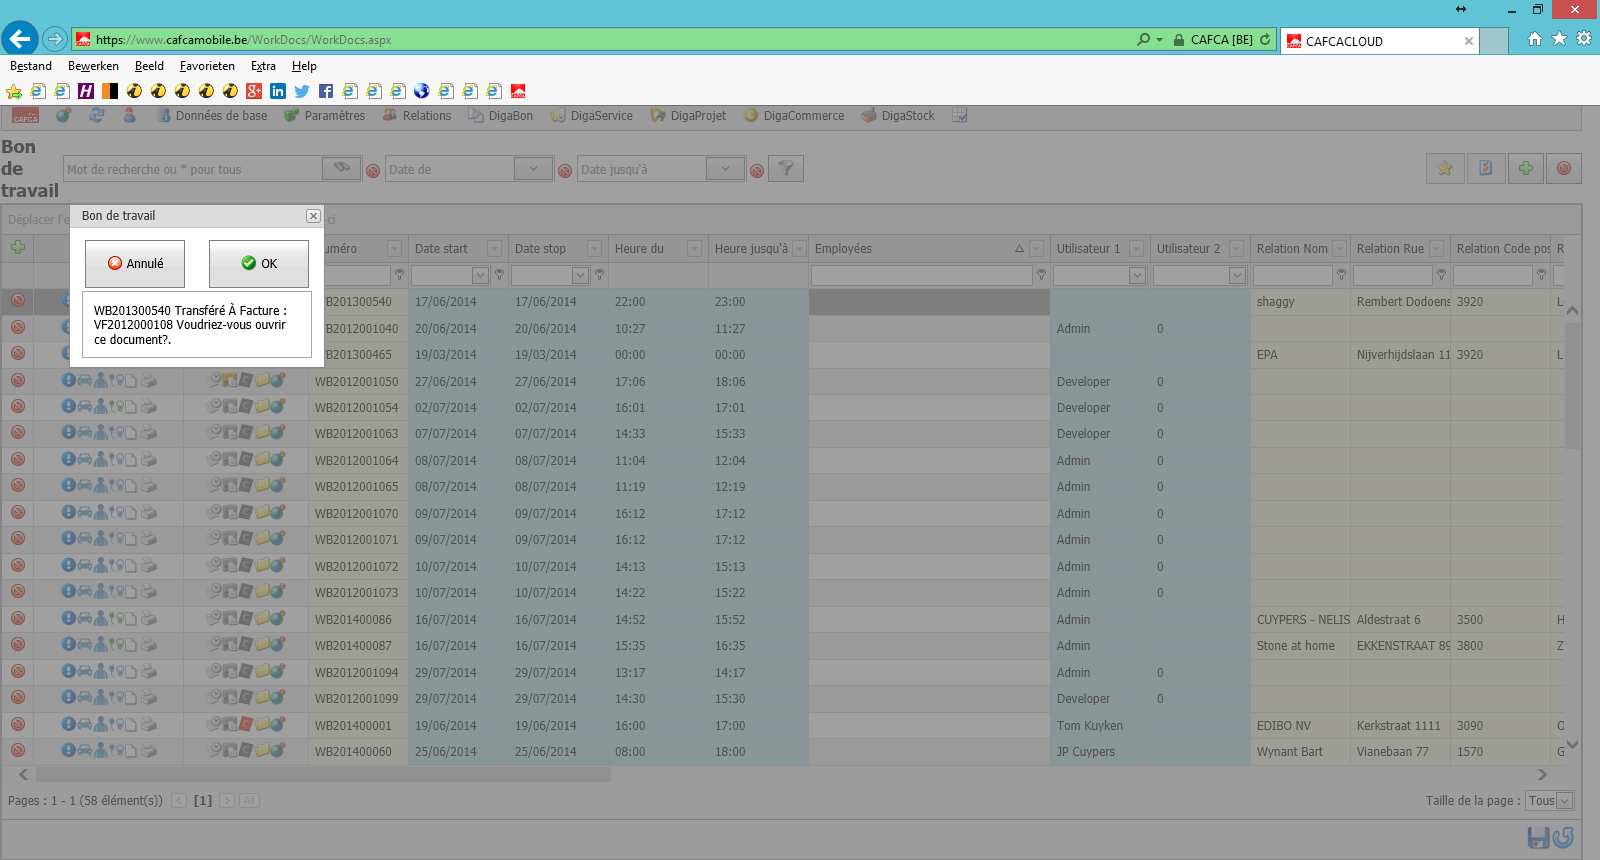Screen dimensions: 1600x860
Task: Click the OK button in the dialog
Action: pyautogui.click(x=259, y=263)
